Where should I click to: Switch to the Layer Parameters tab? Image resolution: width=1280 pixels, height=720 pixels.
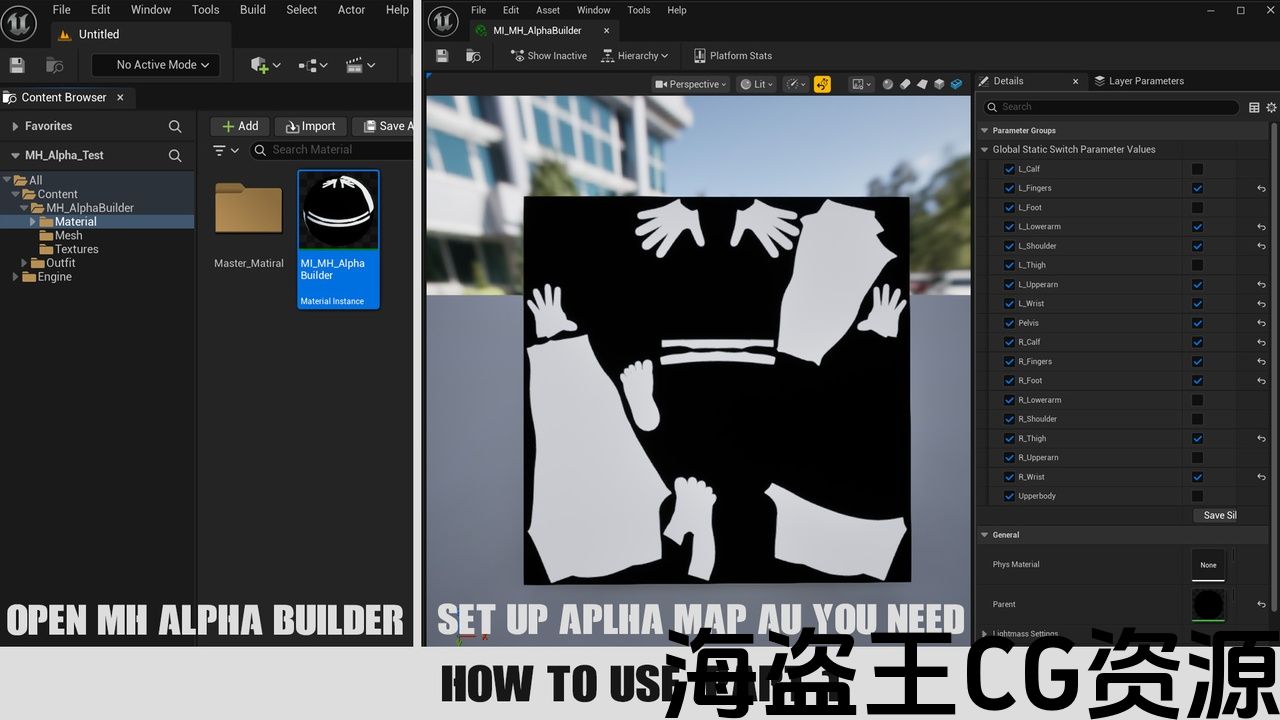pos(1139,81)
